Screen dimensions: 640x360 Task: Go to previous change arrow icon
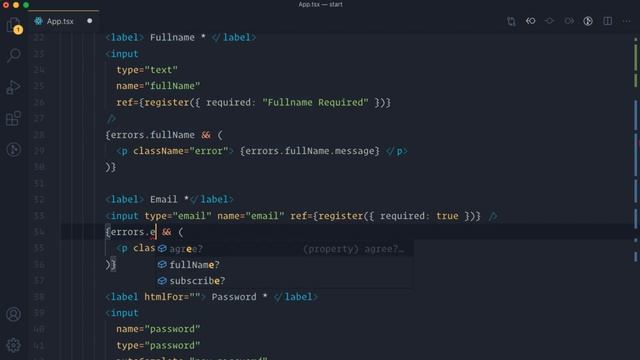pyautogui.click(x=530, y=21)
